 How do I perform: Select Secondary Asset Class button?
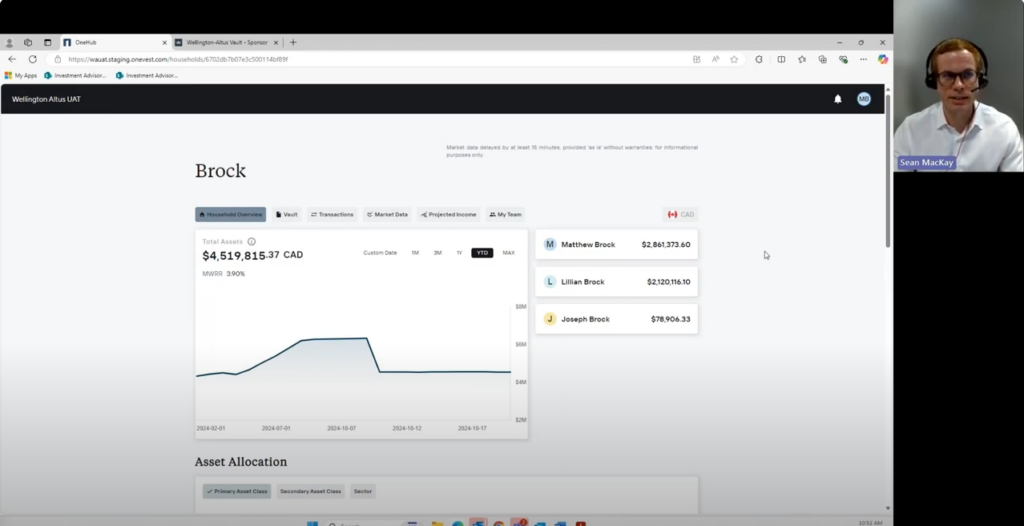pyautogui.click(x=310, y=491)
